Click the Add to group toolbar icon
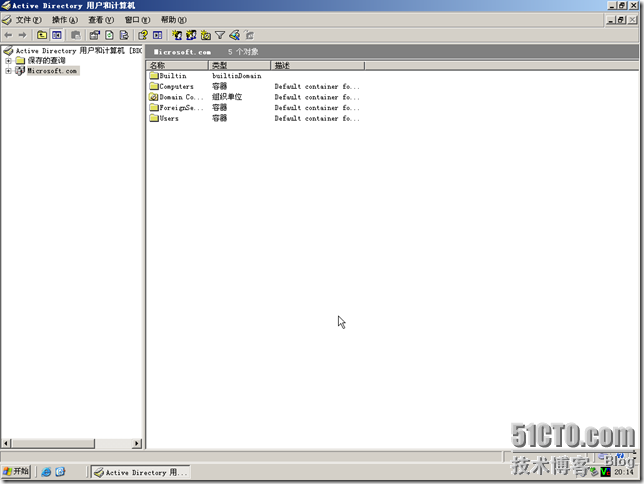The height and width of the screenshot is (484, 644). pos(249,35)
